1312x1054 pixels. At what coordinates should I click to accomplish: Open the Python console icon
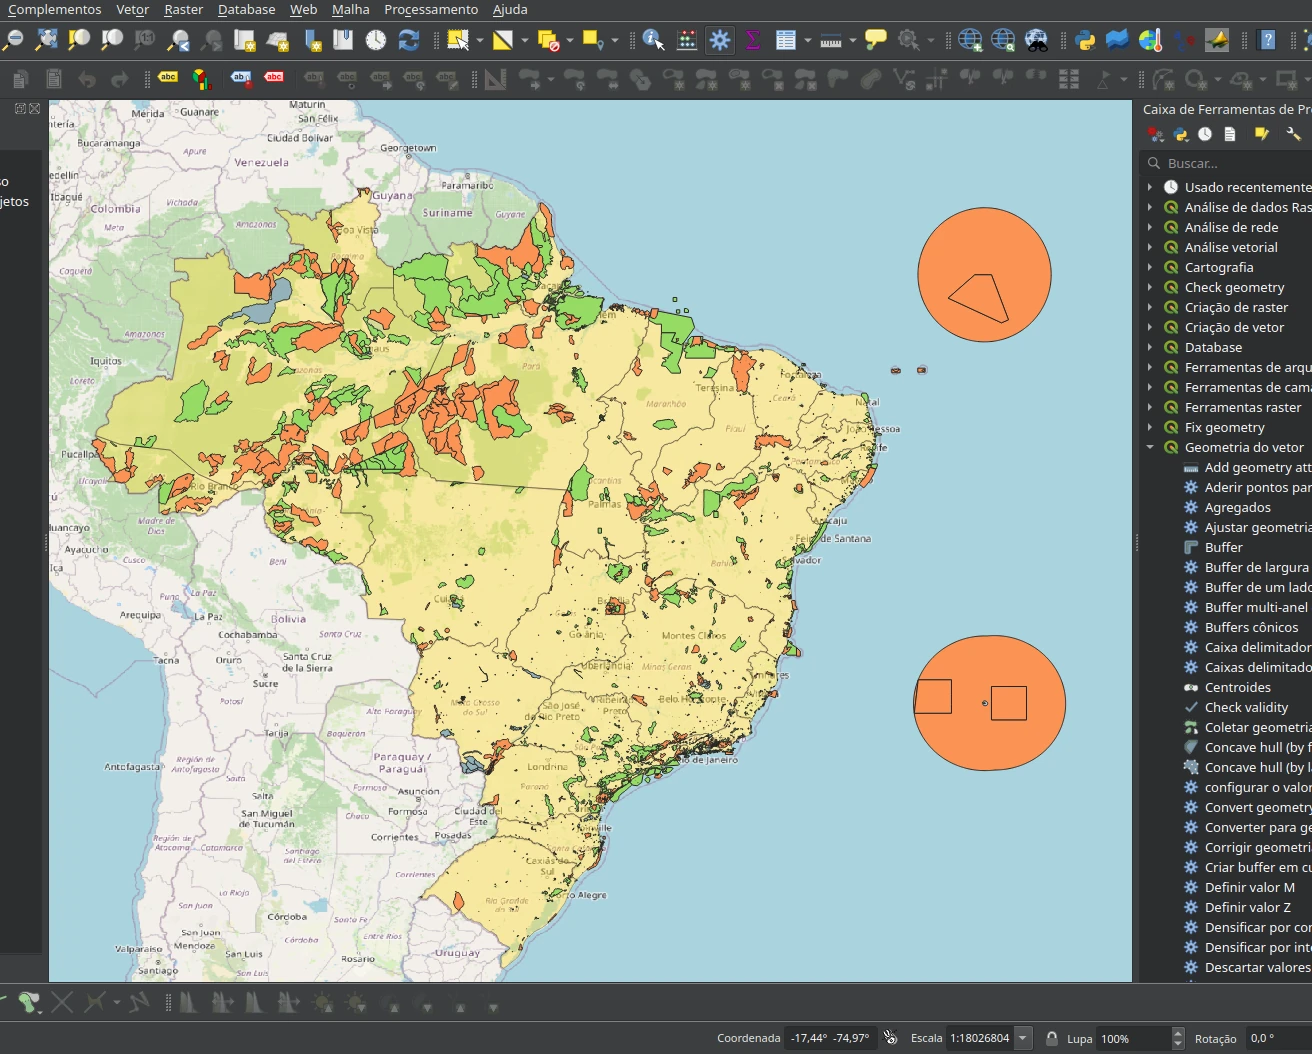click(1085, 40)
